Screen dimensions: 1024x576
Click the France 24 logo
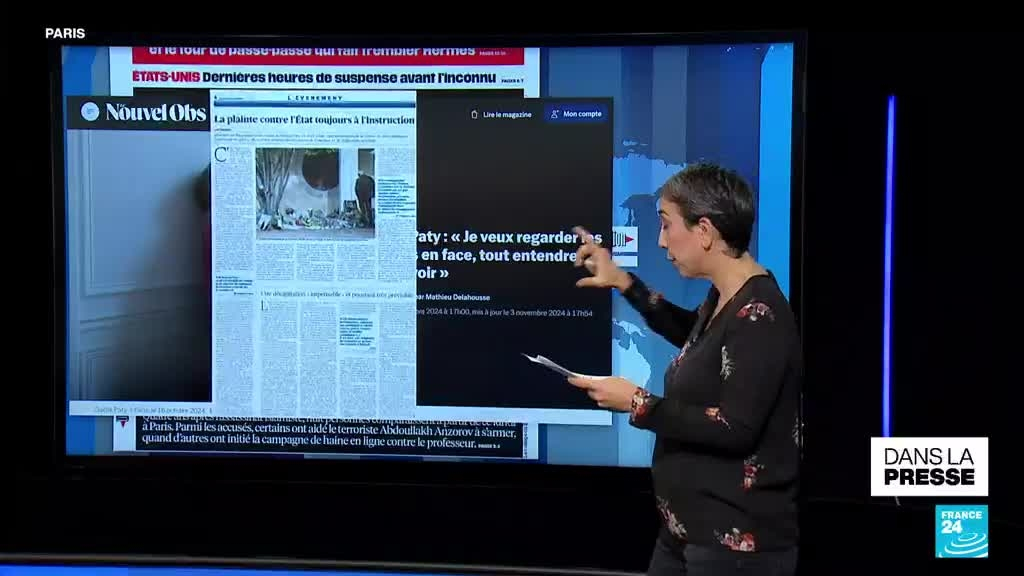click(x=961, y=532)
